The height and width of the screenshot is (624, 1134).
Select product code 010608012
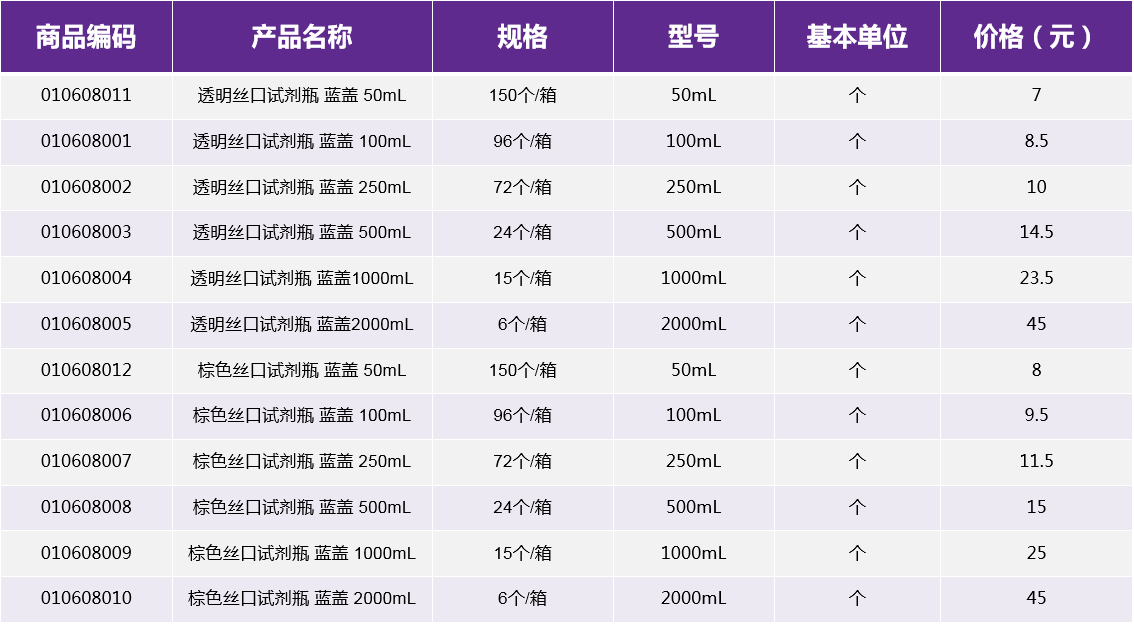click(86, 369)
